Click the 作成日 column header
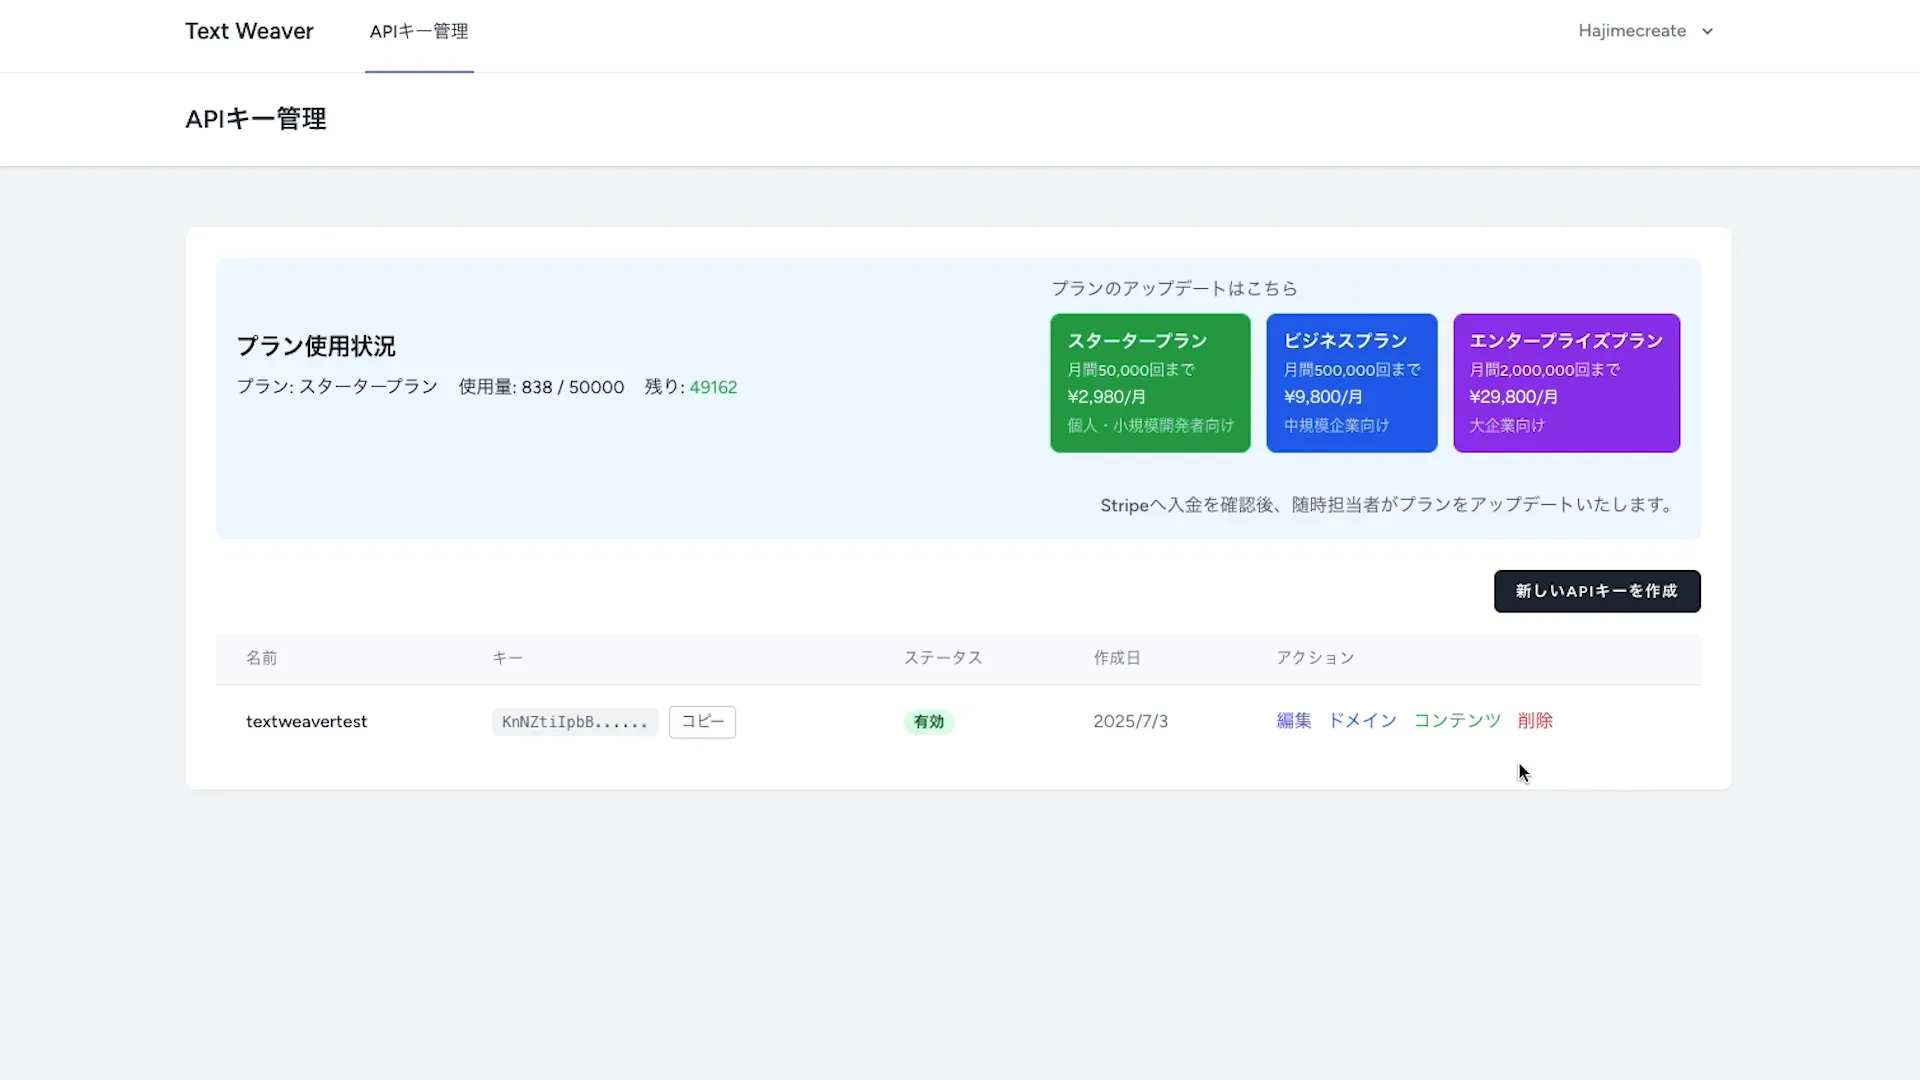This screenshot has height=1080, width=1920. click(x=1117, y=658)
